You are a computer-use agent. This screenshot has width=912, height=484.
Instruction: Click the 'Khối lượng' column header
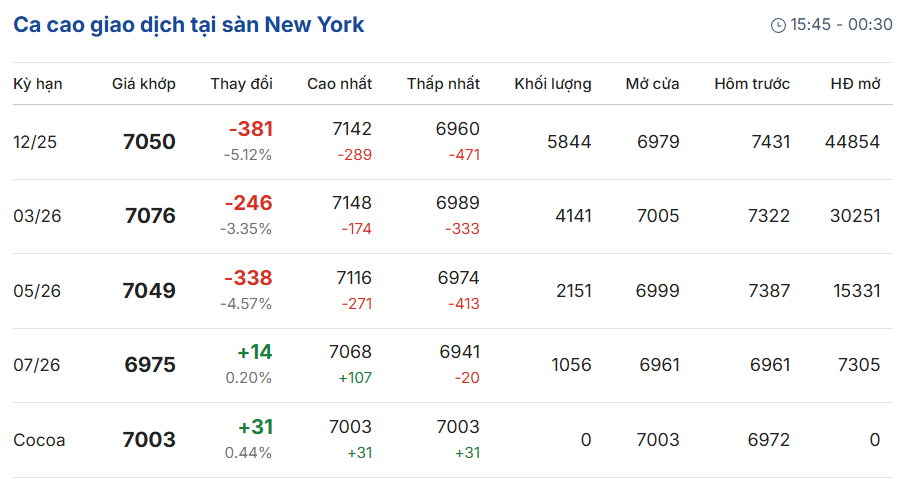click(553, 84)
